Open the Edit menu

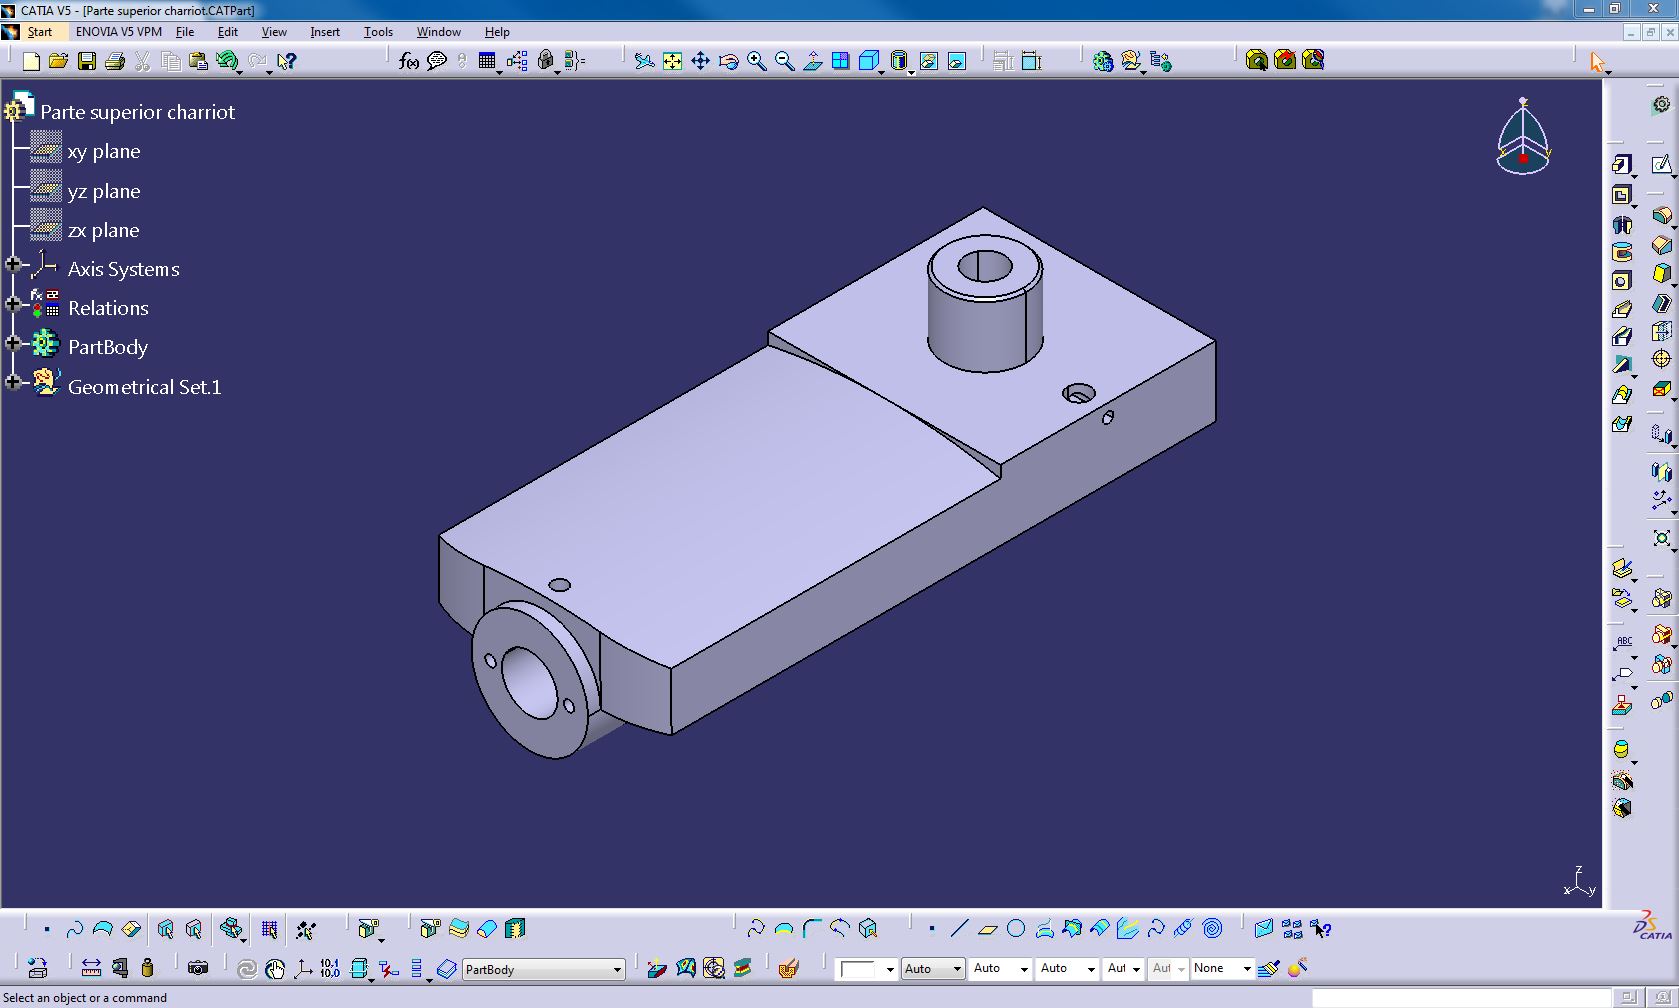227,32
